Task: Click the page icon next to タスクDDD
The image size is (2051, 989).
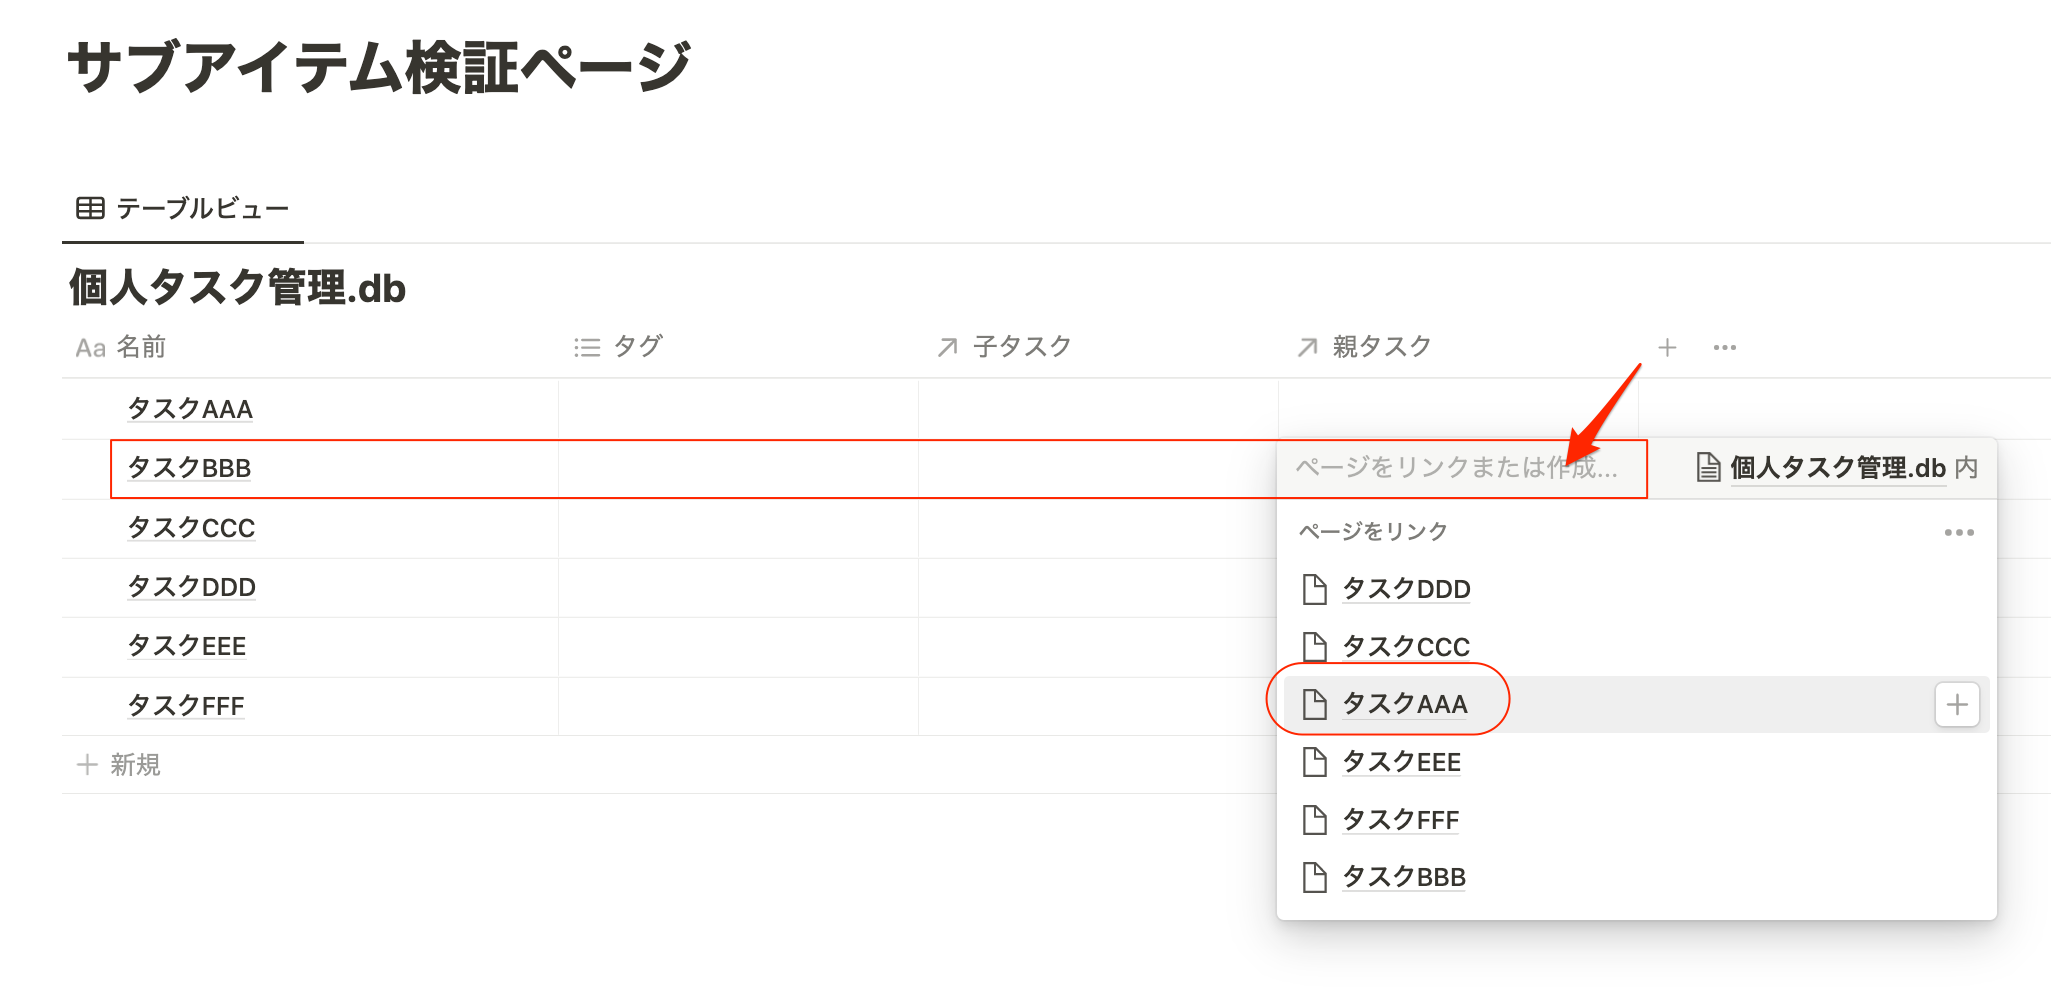Action: [x=1315, y=589]
